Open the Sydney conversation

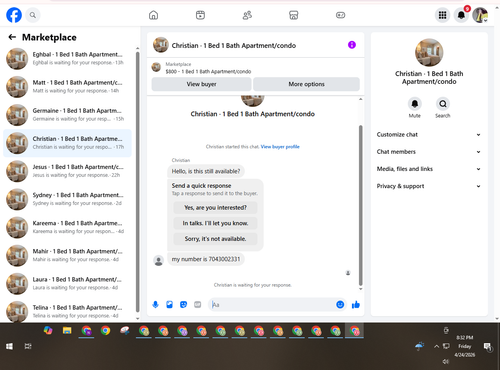click(x=67, y=199)
